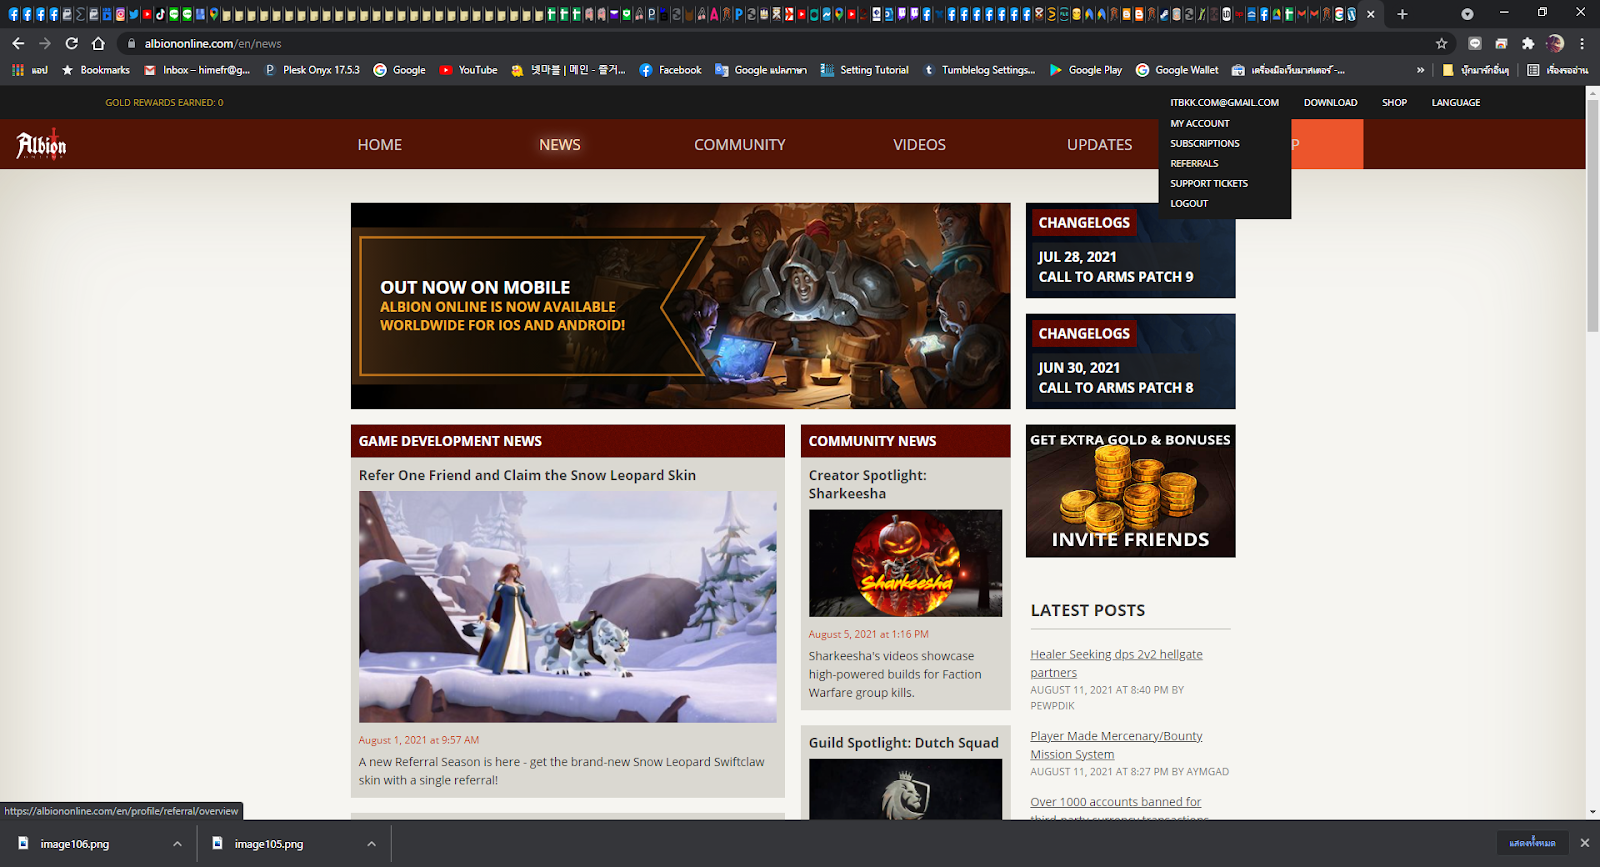Open Snow Leopard article image
This screenshot has height=867, width=1600.
click(567, 607)
